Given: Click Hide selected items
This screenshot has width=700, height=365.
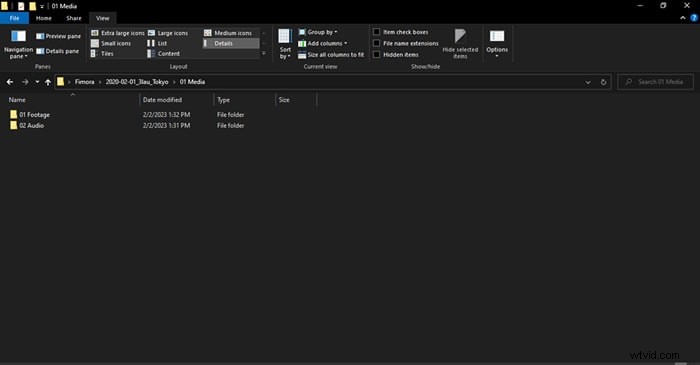Looking at the screenshot, I should (x=460, y=44).
